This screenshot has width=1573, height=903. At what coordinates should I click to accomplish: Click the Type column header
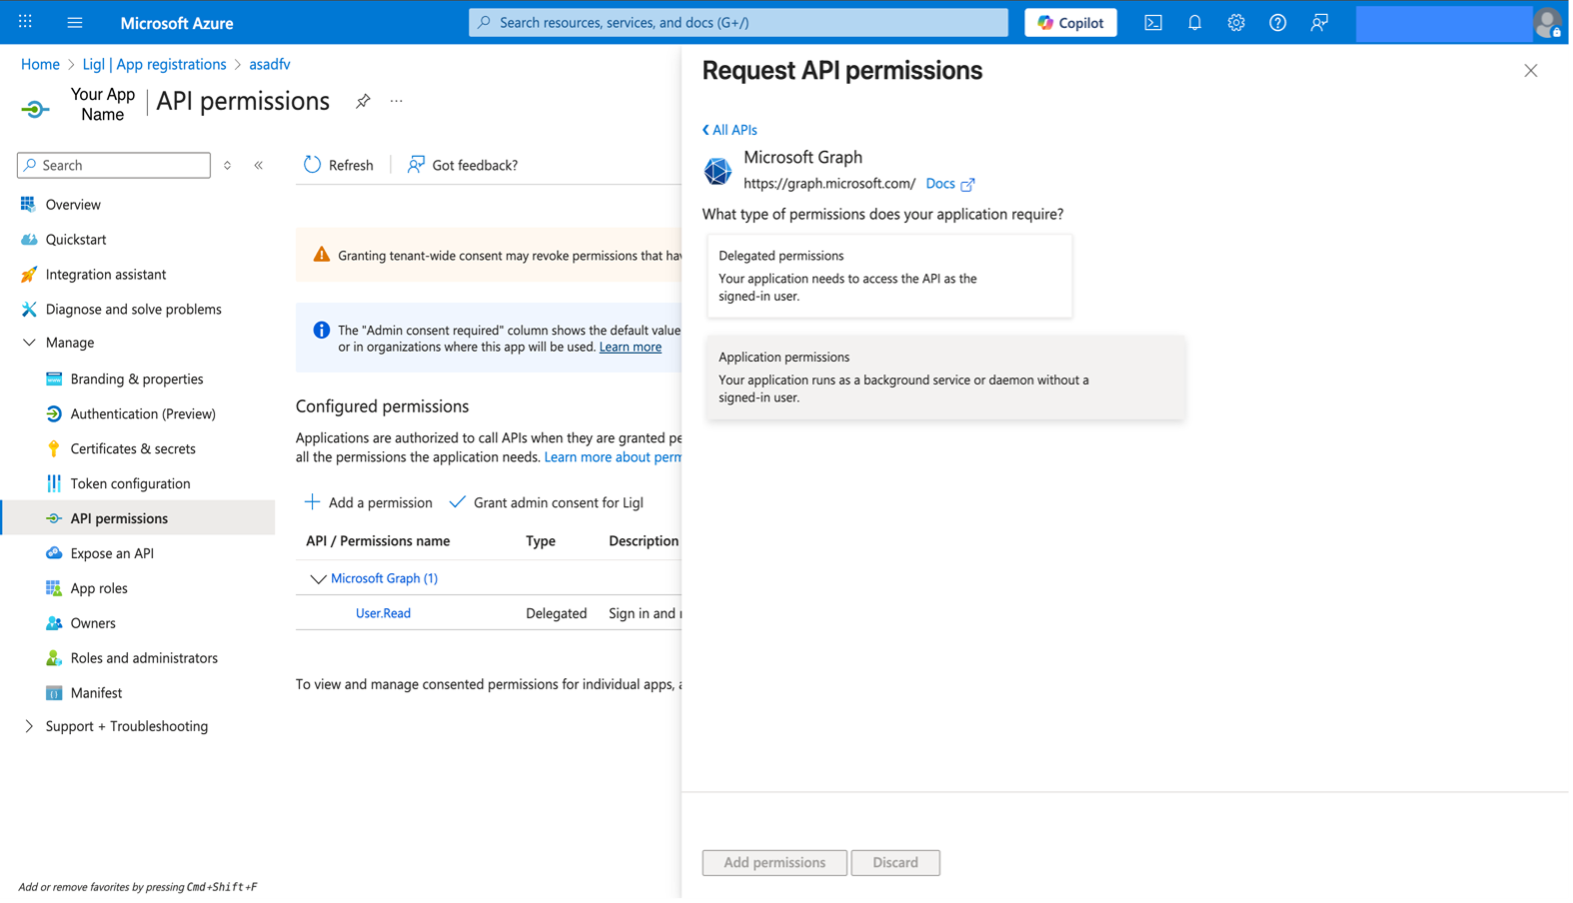coord(542,542)
